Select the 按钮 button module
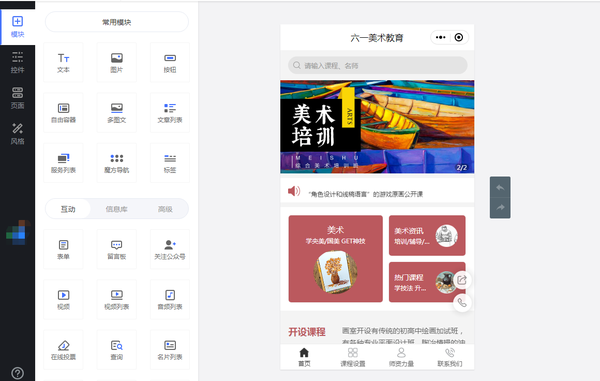This screenshot has height=381, width=600. tap(170, 63)
